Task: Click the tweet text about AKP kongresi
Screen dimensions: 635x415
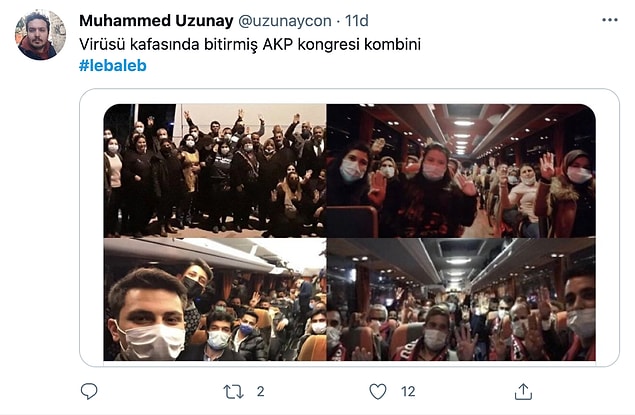Action: (250, 45)
